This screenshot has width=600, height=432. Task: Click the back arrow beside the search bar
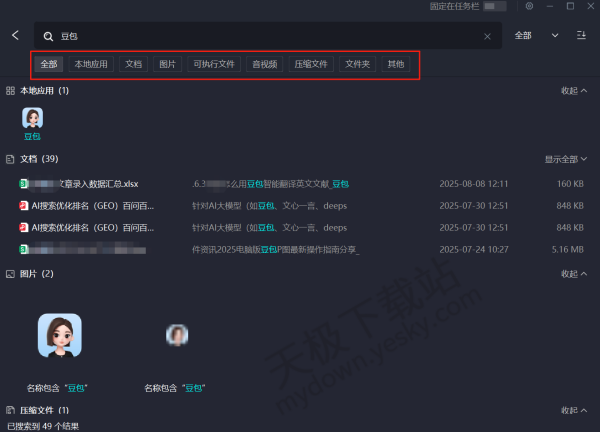pos(15,35)
